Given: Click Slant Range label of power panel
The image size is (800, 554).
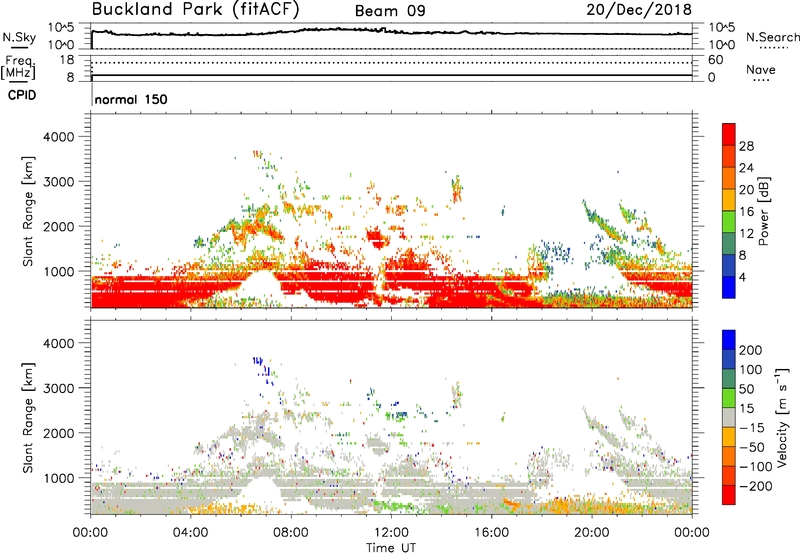Looking at the screenshot, I should click(28, 211).
